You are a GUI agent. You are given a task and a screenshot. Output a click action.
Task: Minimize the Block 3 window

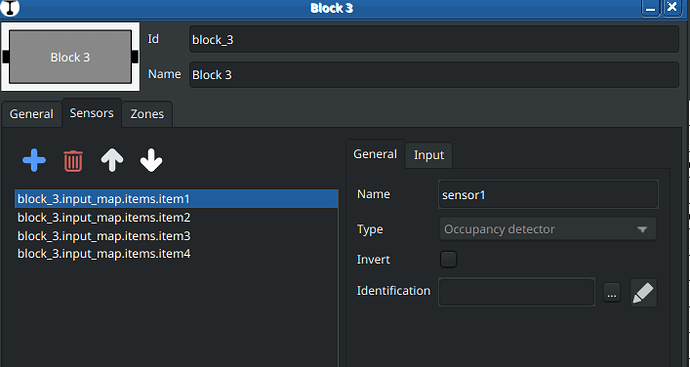(x=650, y=8)
